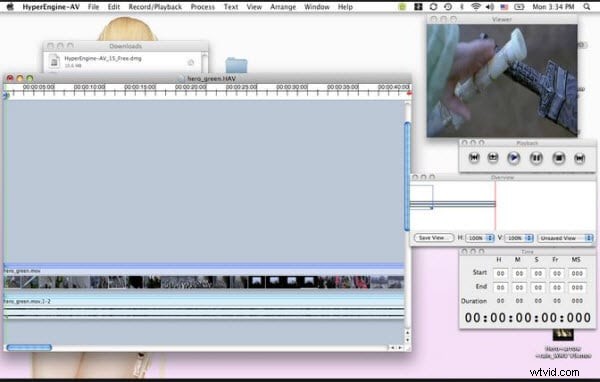Click the US flag input source icon
Viewport: 600px width, 382px height.
[504, 7]
